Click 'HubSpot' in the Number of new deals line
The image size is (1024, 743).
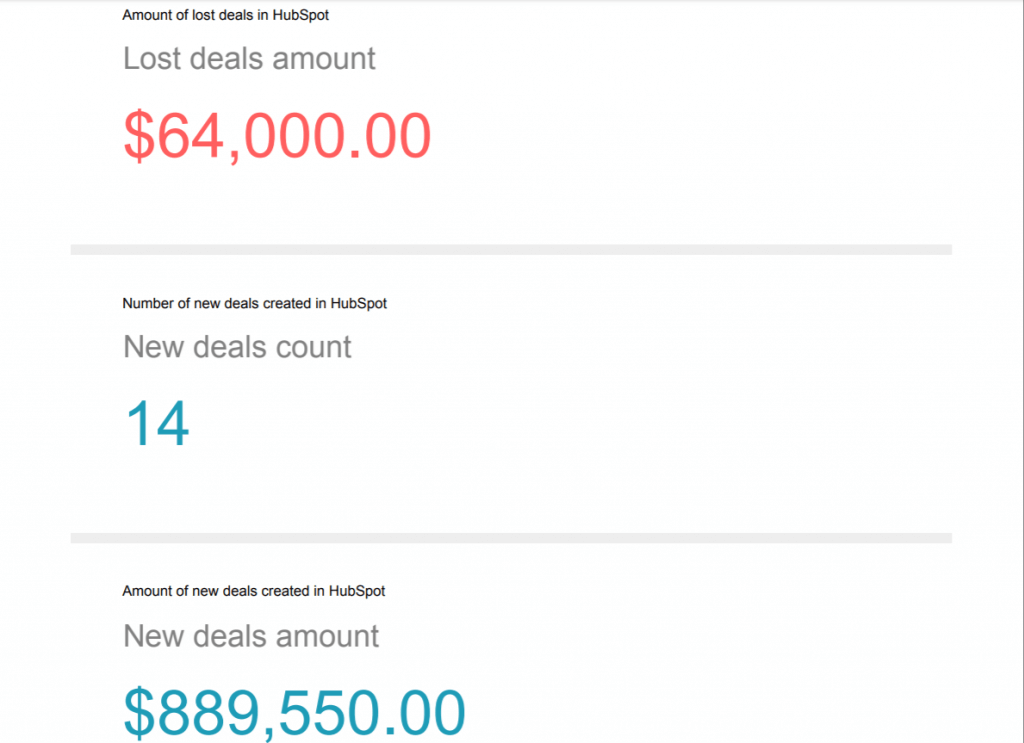click(359, 304)
